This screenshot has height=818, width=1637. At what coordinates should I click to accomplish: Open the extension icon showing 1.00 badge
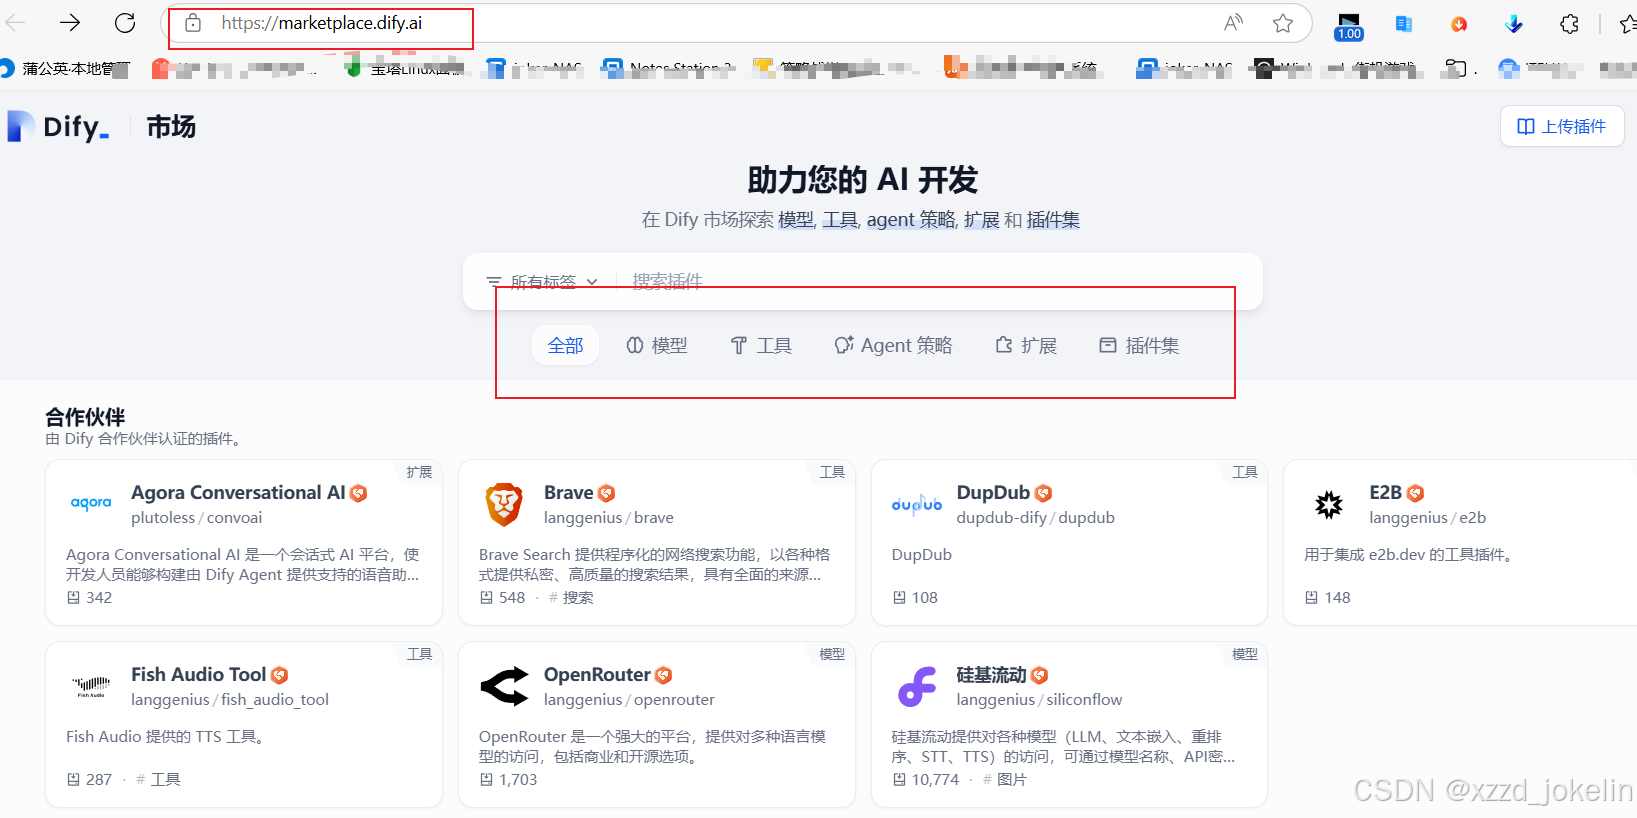[x=1349, y=26]
